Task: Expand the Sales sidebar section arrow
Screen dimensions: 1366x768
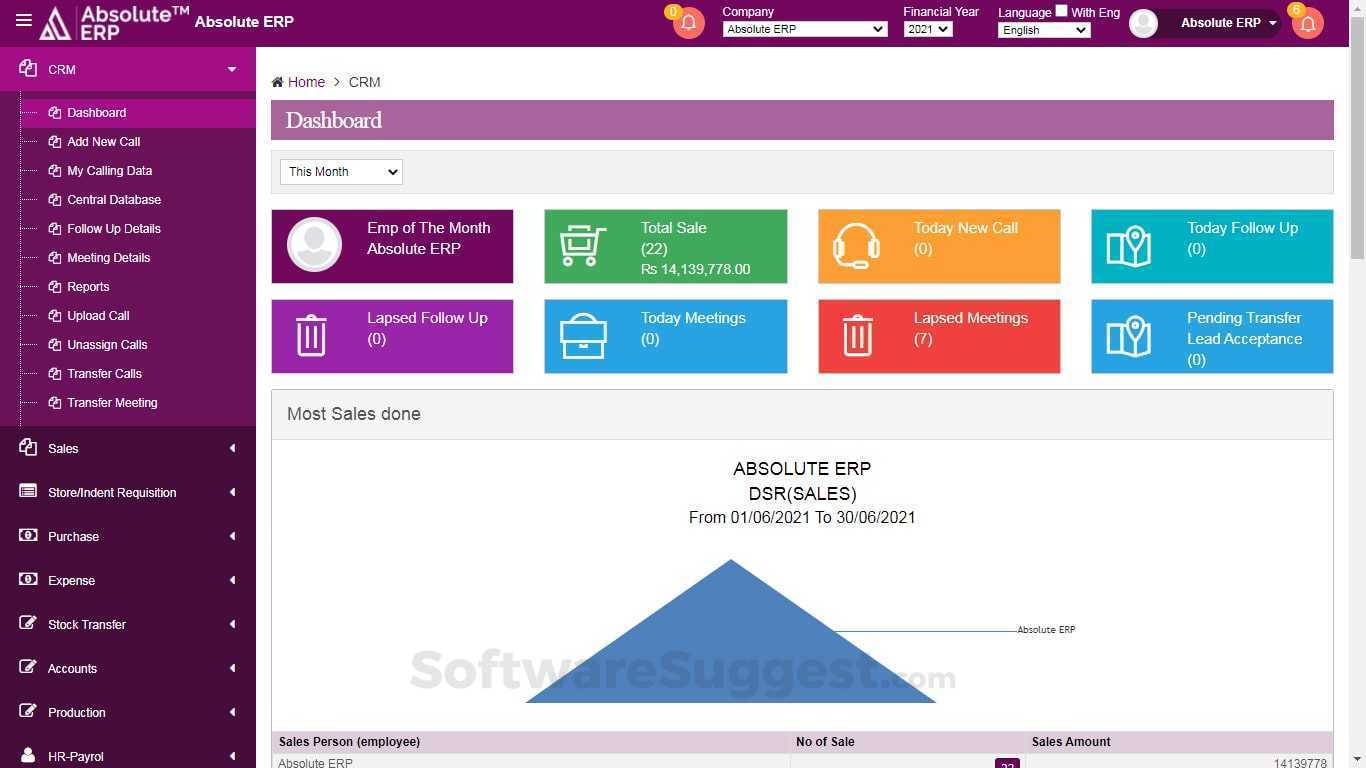Action: (232, 448)
